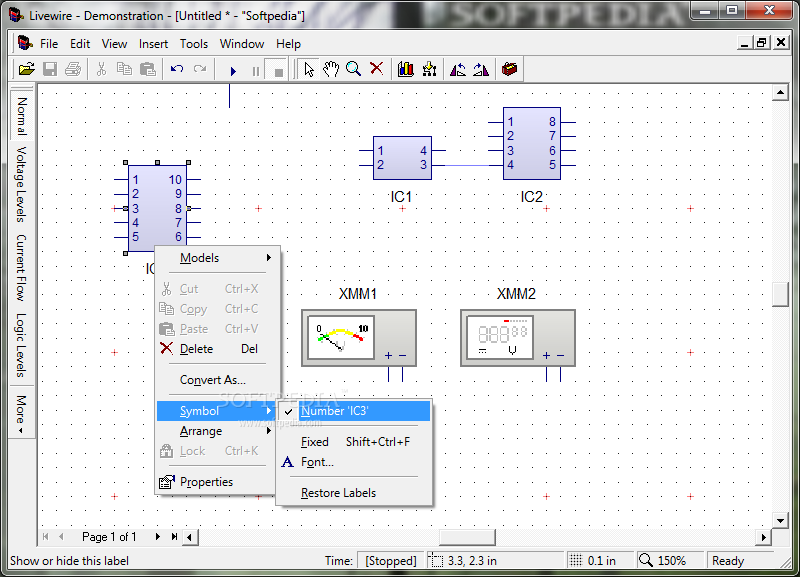Open the Edit menu
The image size is (800, 577).
80,44
